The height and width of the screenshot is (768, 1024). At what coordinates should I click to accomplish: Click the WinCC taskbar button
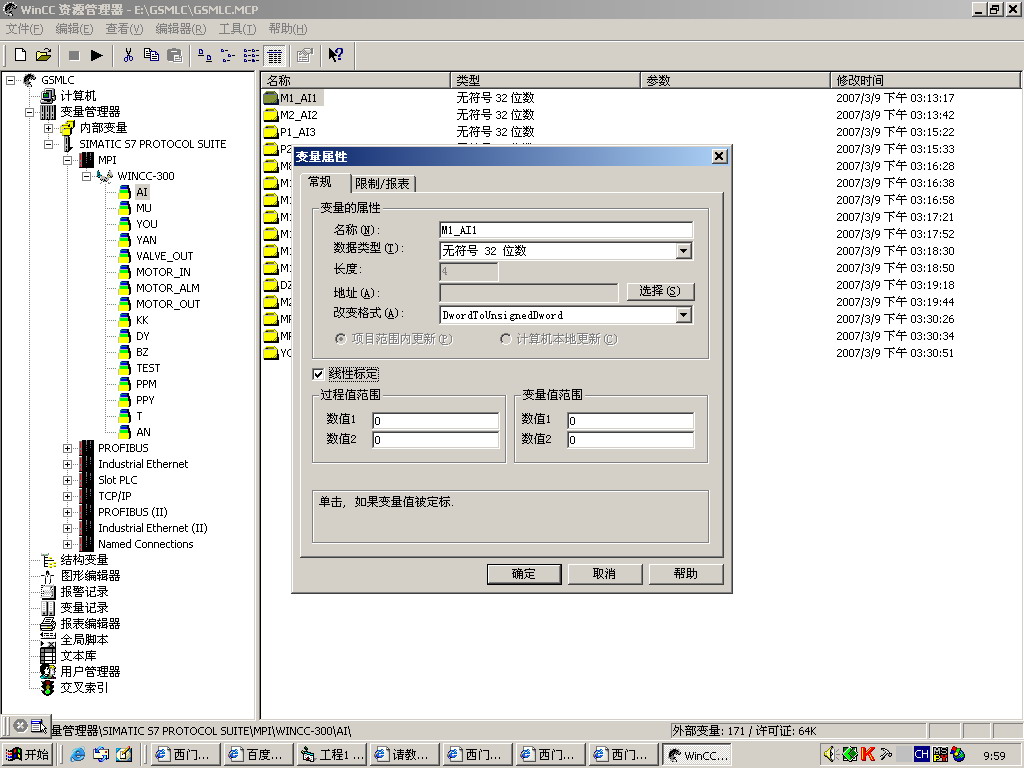coord(698,755)
